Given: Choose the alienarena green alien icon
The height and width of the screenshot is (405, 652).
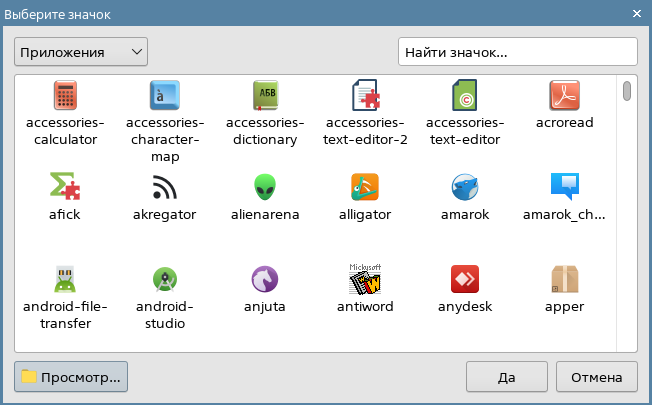Looking at the screenshot, I should (x=265, y=187).
